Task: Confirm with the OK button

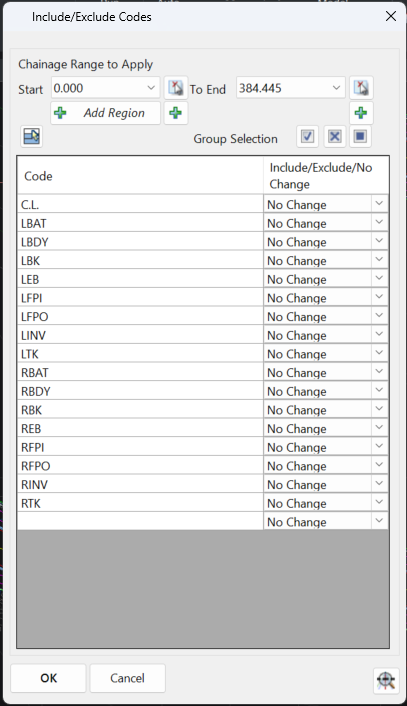Action: click(x=48, y=678)
